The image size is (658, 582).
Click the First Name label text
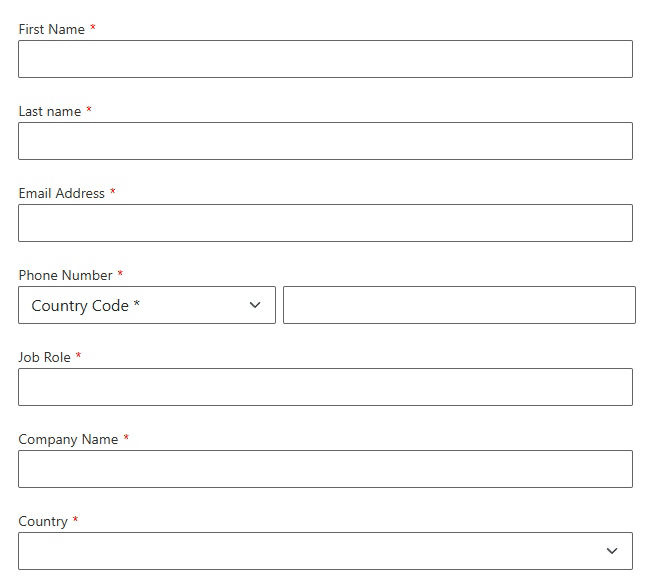tap(51, 30)
